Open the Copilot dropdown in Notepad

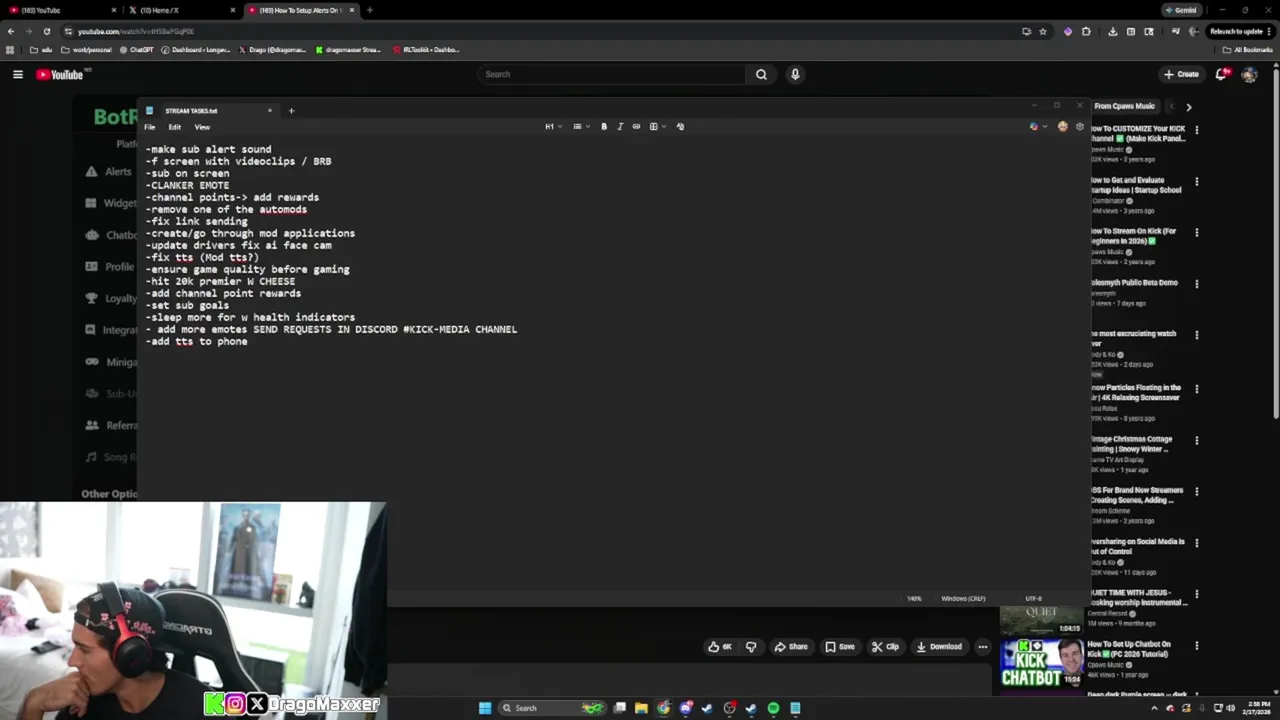[x=1039, y=126]
